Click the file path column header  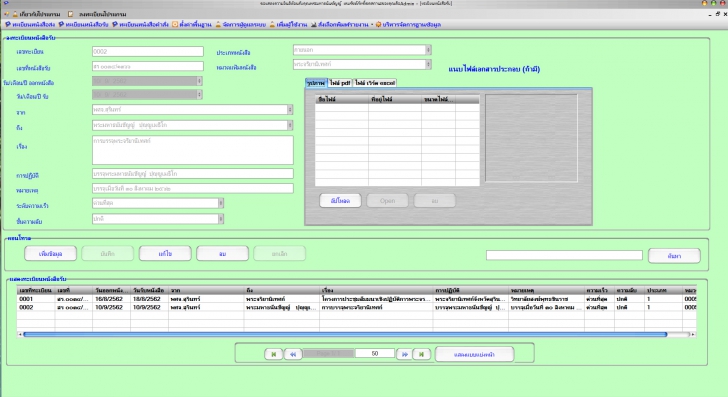(x=395, y=99)
